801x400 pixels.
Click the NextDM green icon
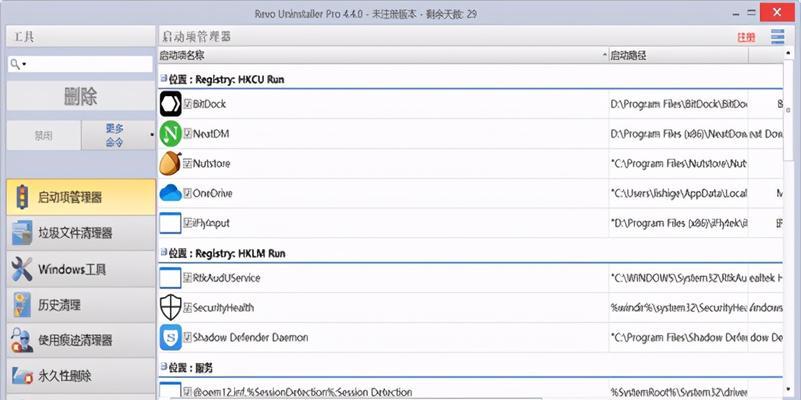click(170, 134)
